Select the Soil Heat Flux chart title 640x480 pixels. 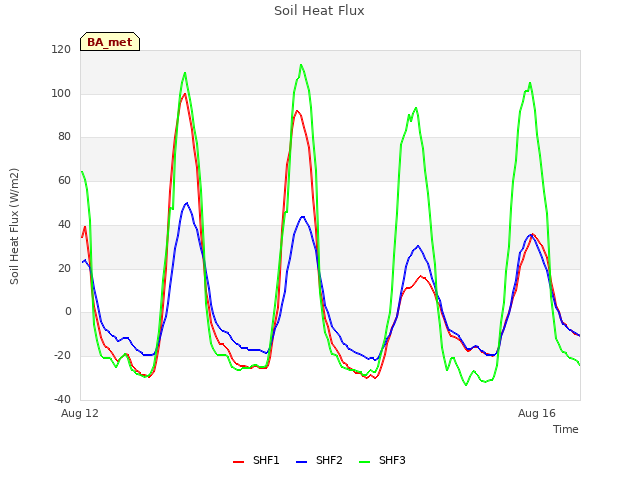319,11
